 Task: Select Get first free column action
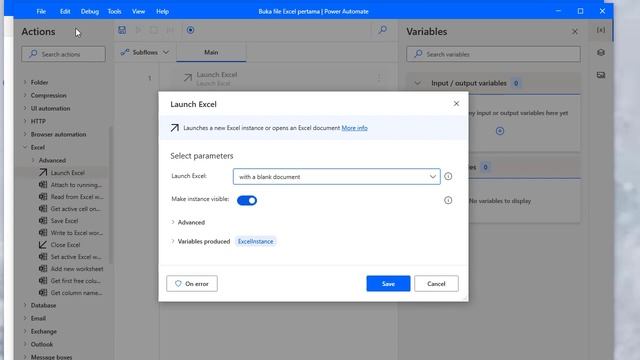(70, 281)
